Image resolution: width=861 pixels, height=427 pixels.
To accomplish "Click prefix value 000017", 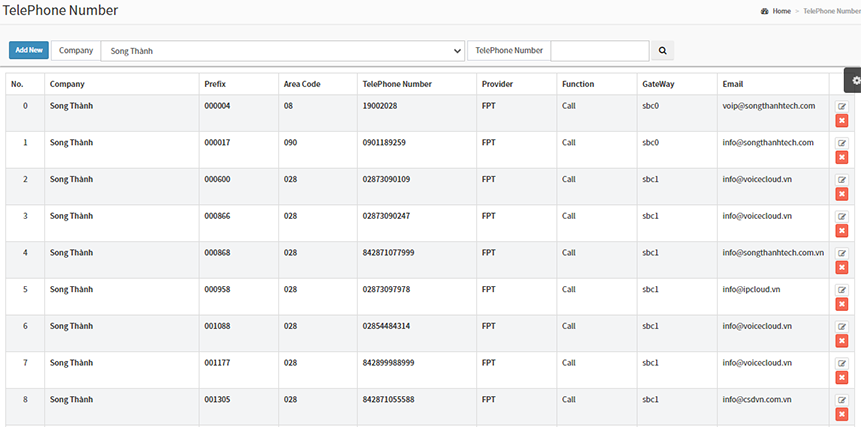I will click(x=217, y=143).
